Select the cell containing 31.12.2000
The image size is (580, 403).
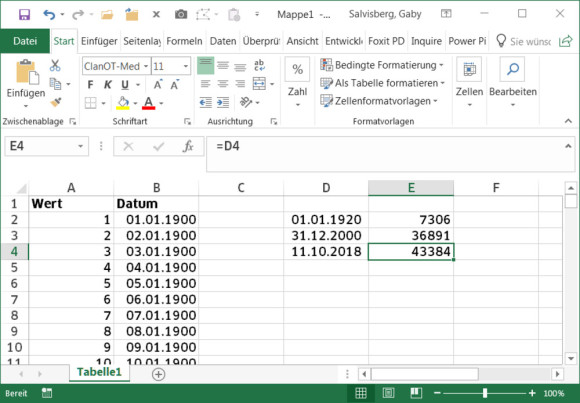tap(326, 235)
